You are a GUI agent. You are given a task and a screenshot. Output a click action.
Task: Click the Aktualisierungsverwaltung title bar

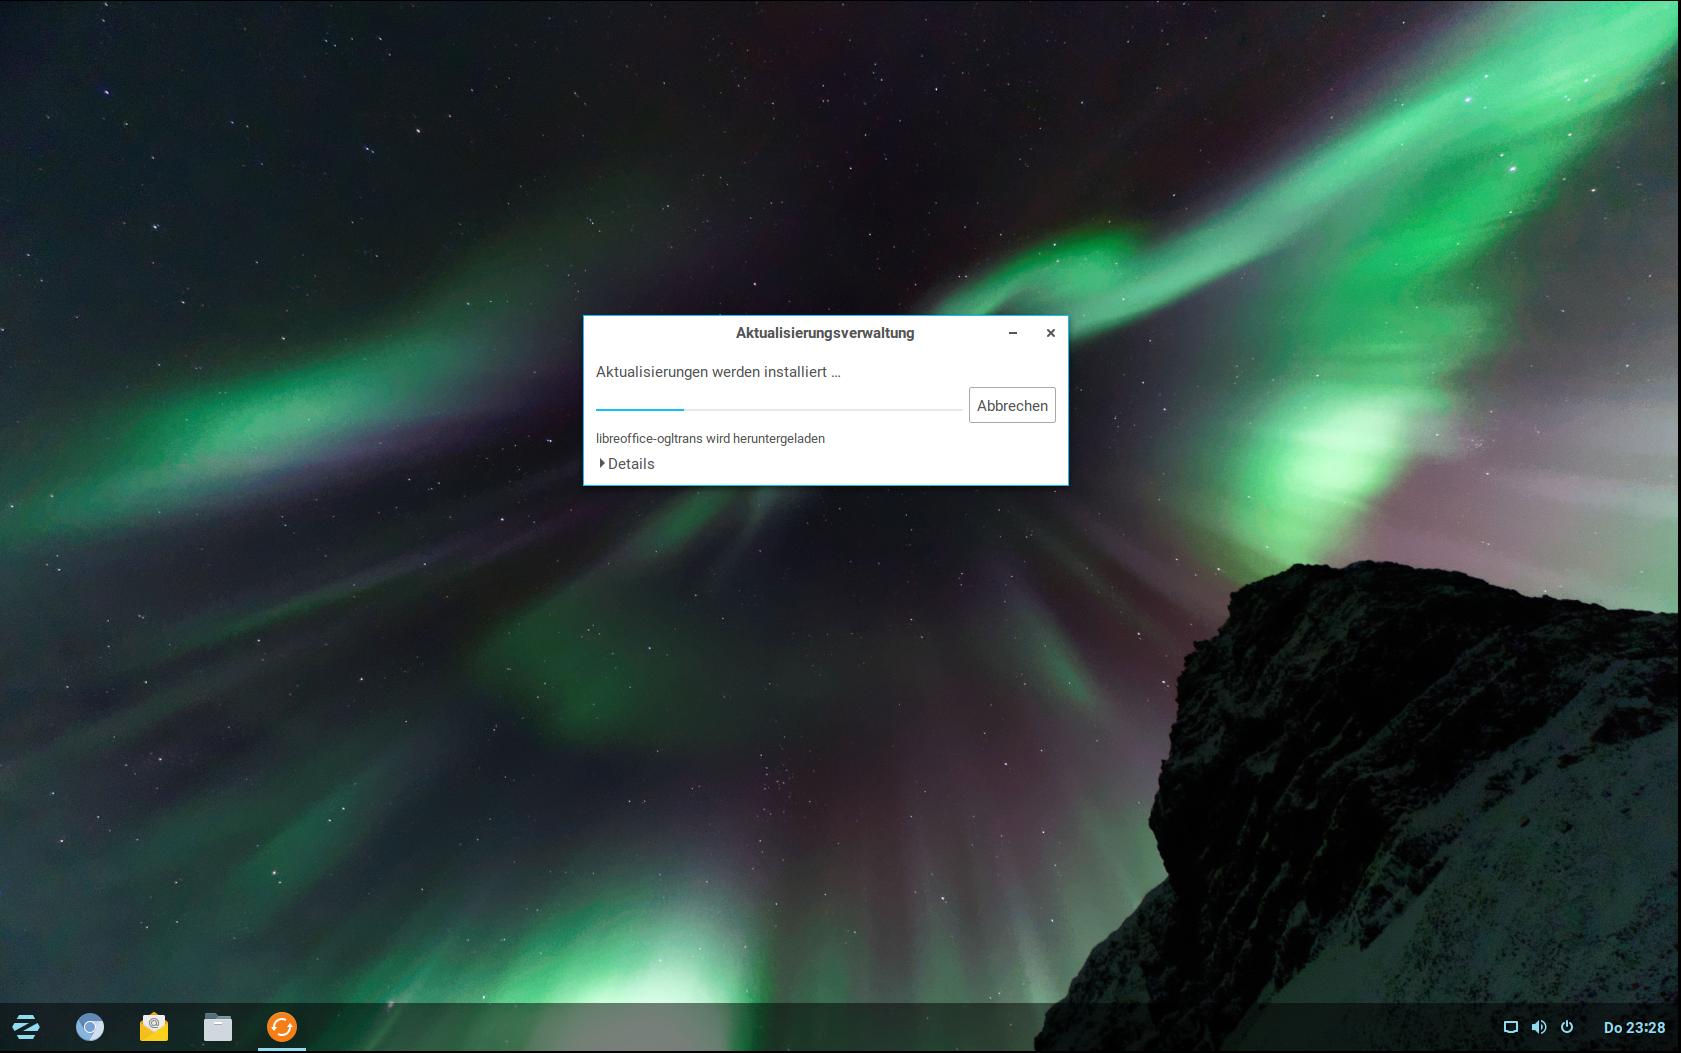[x=825, y=333]
